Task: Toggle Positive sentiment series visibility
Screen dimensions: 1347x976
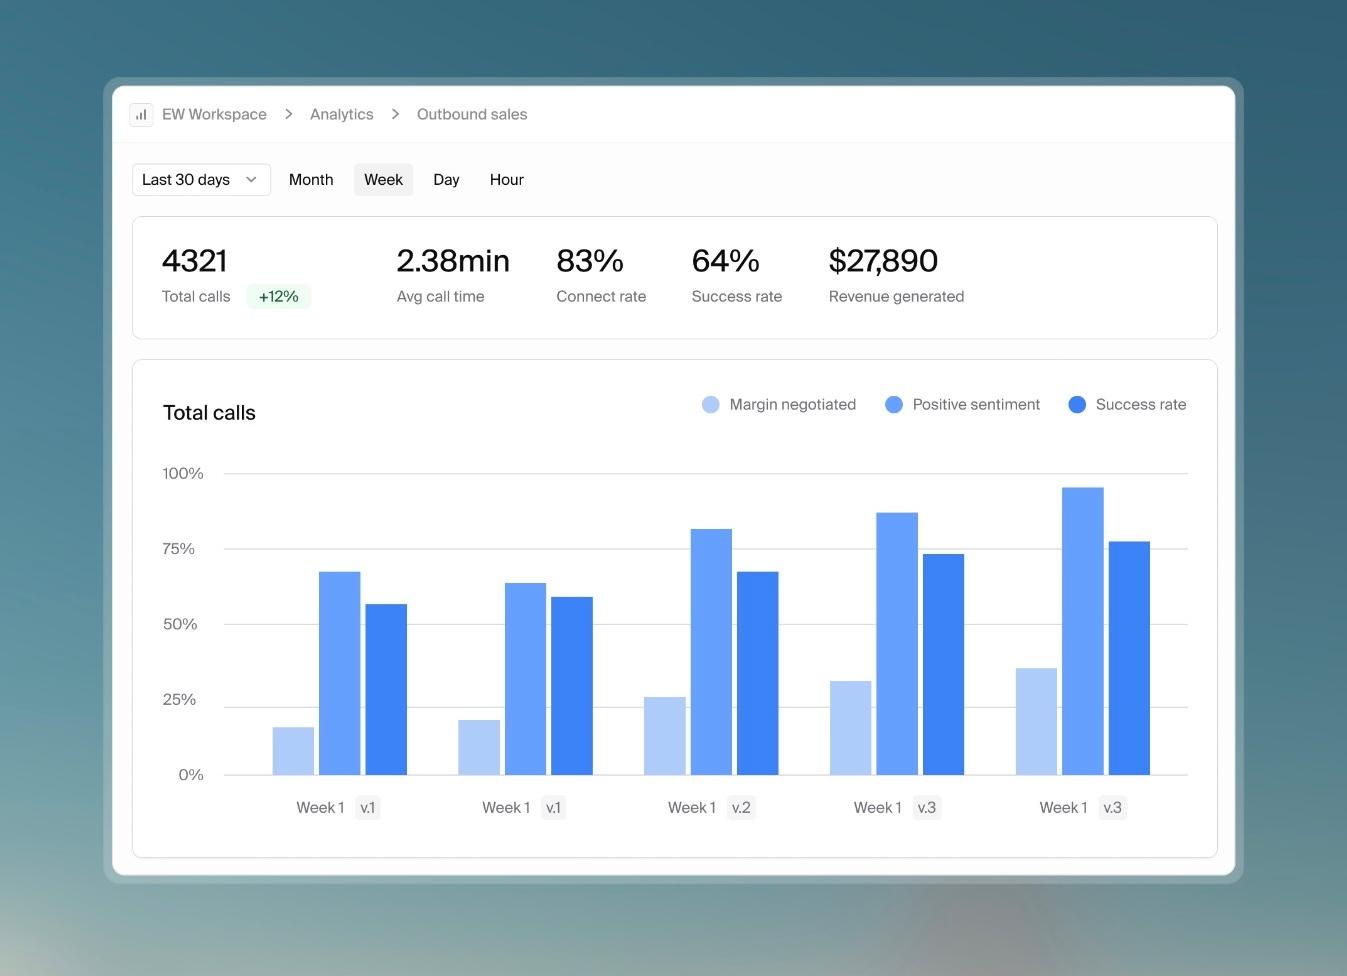Action: pyautogui.click(x=962, y=404)
